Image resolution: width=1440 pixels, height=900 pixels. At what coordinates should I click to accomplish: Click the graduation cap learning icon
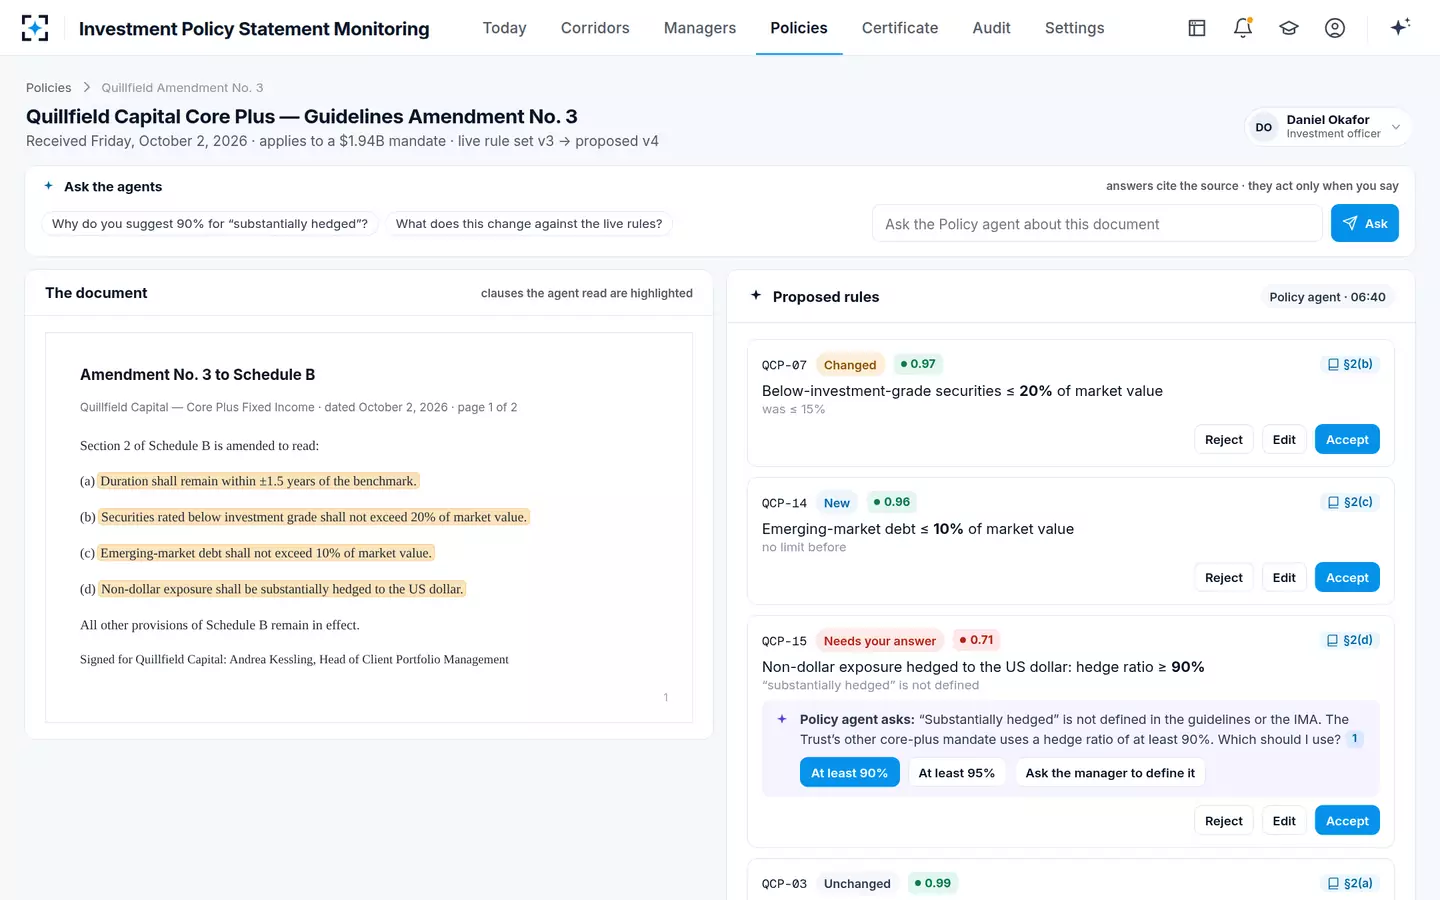tap(1289, 28)
